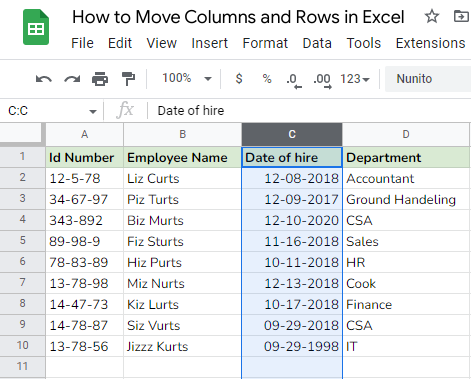Open the Data menu
Viewport: 471px width, 379px height.
[x=317, y=43]
